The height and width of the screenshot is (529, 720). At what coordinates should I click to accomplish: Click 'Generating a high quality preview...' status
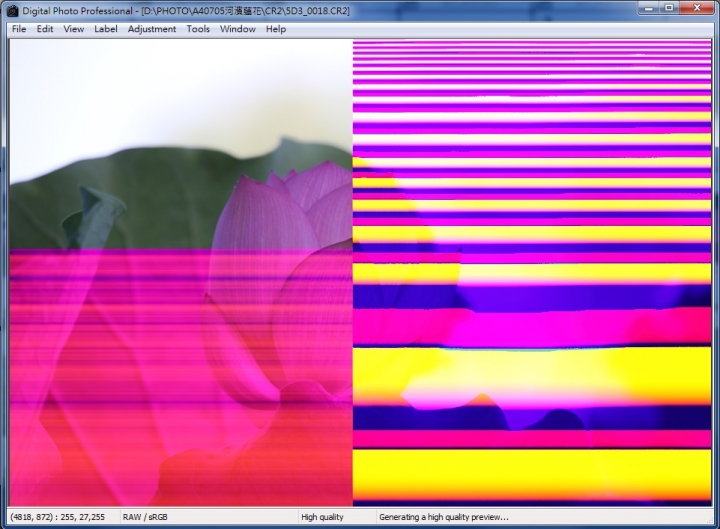[444, 517]
